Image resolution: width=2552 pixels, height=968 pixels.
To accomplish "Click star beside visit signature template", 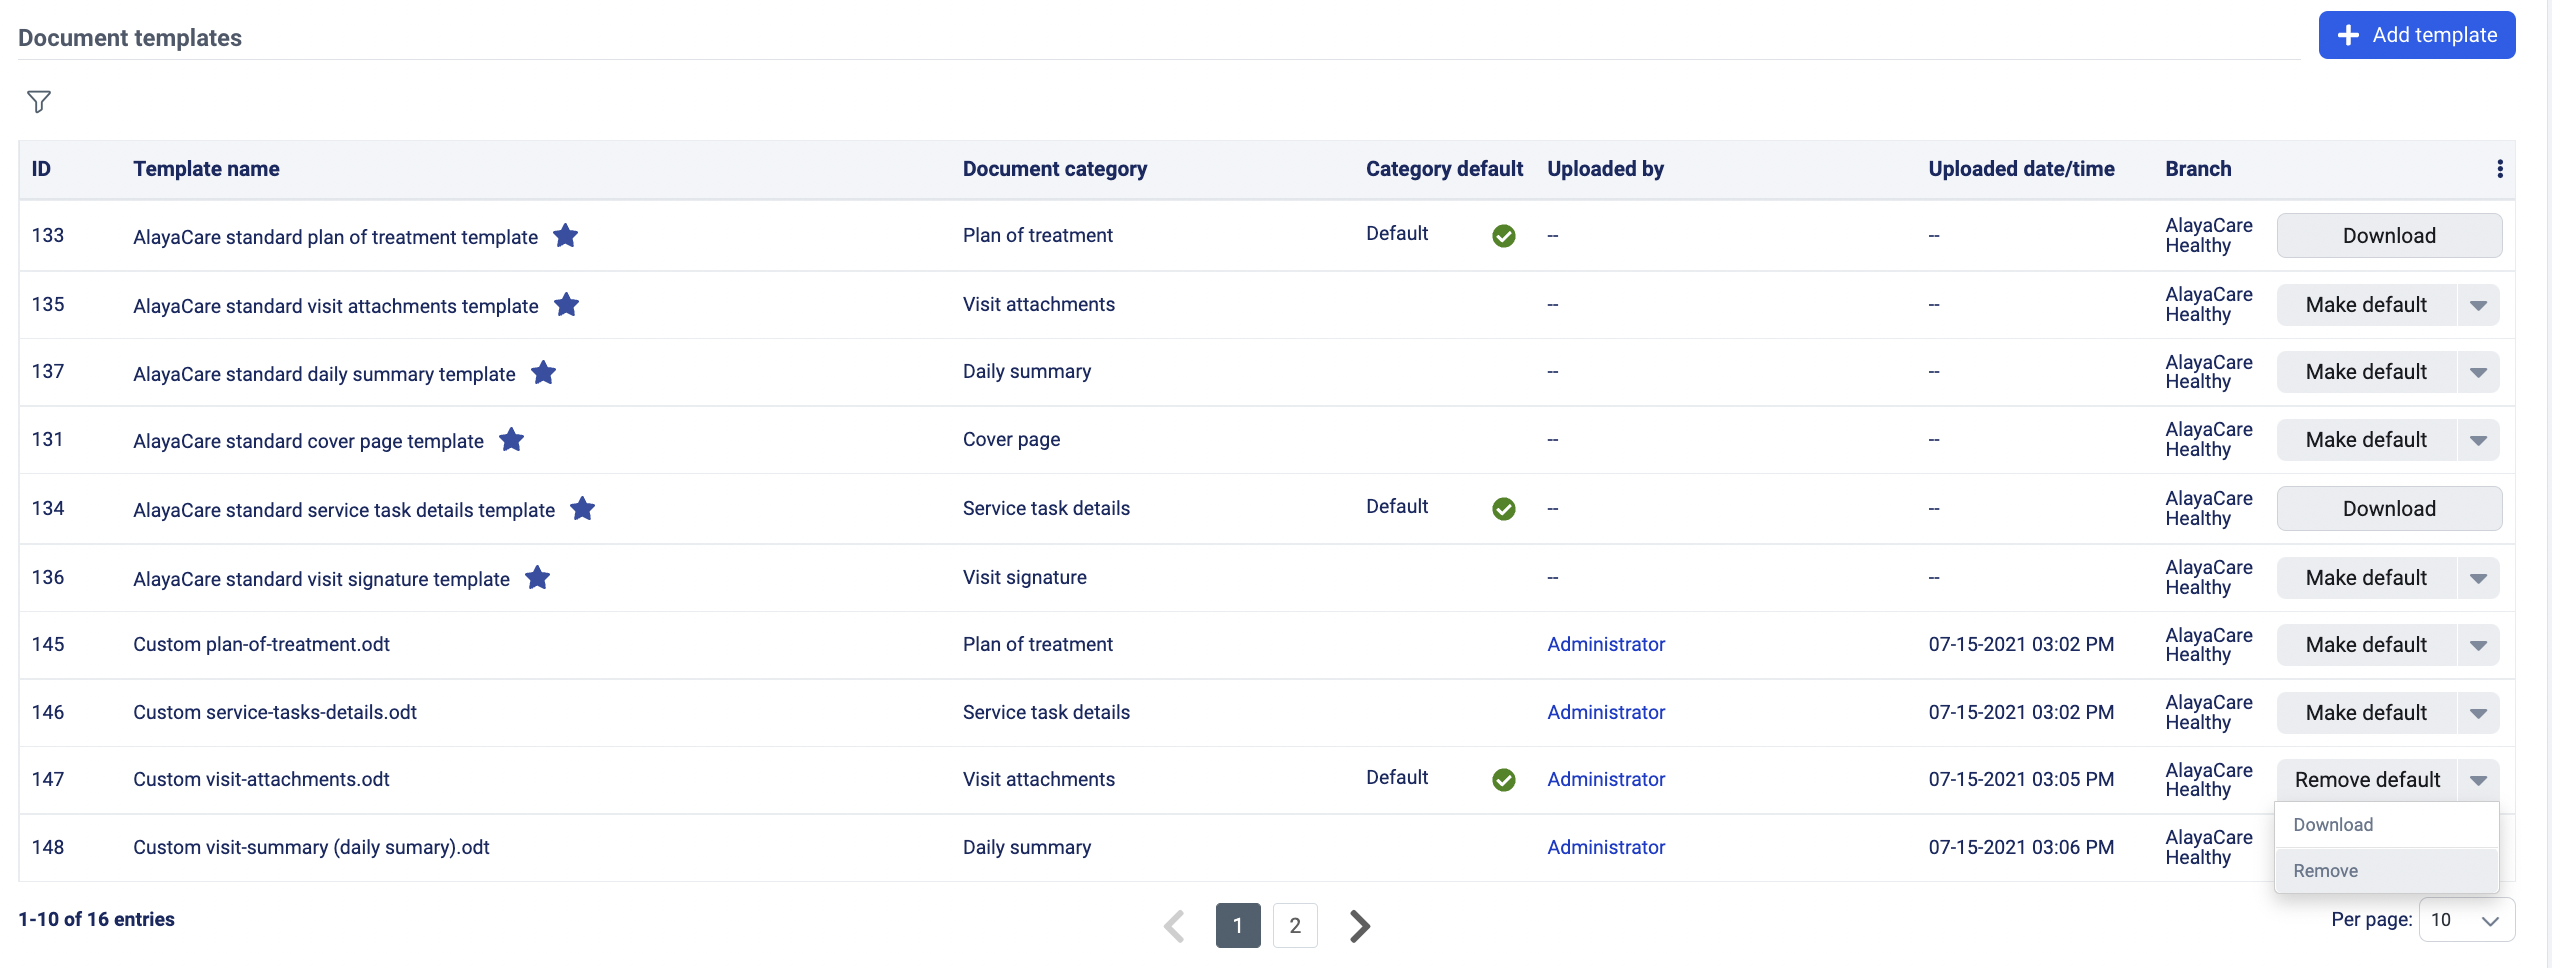I will 537,578.
